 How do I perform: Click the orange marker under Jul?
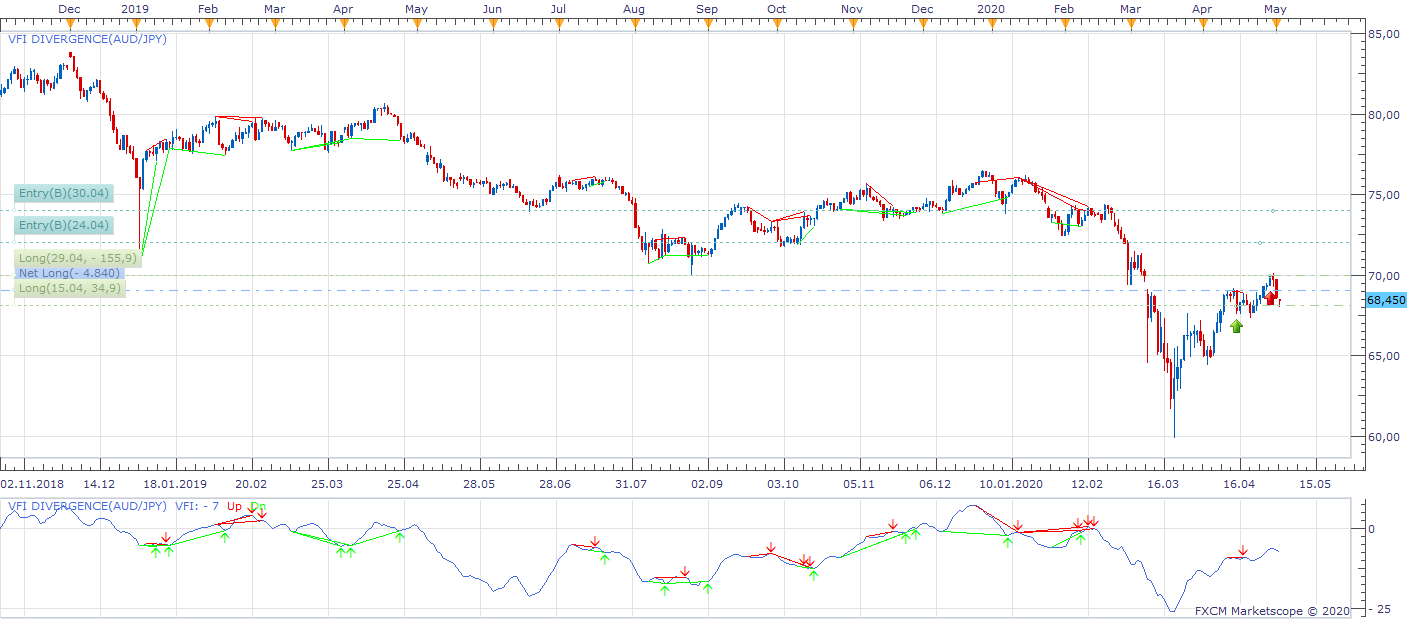point(559,25)
